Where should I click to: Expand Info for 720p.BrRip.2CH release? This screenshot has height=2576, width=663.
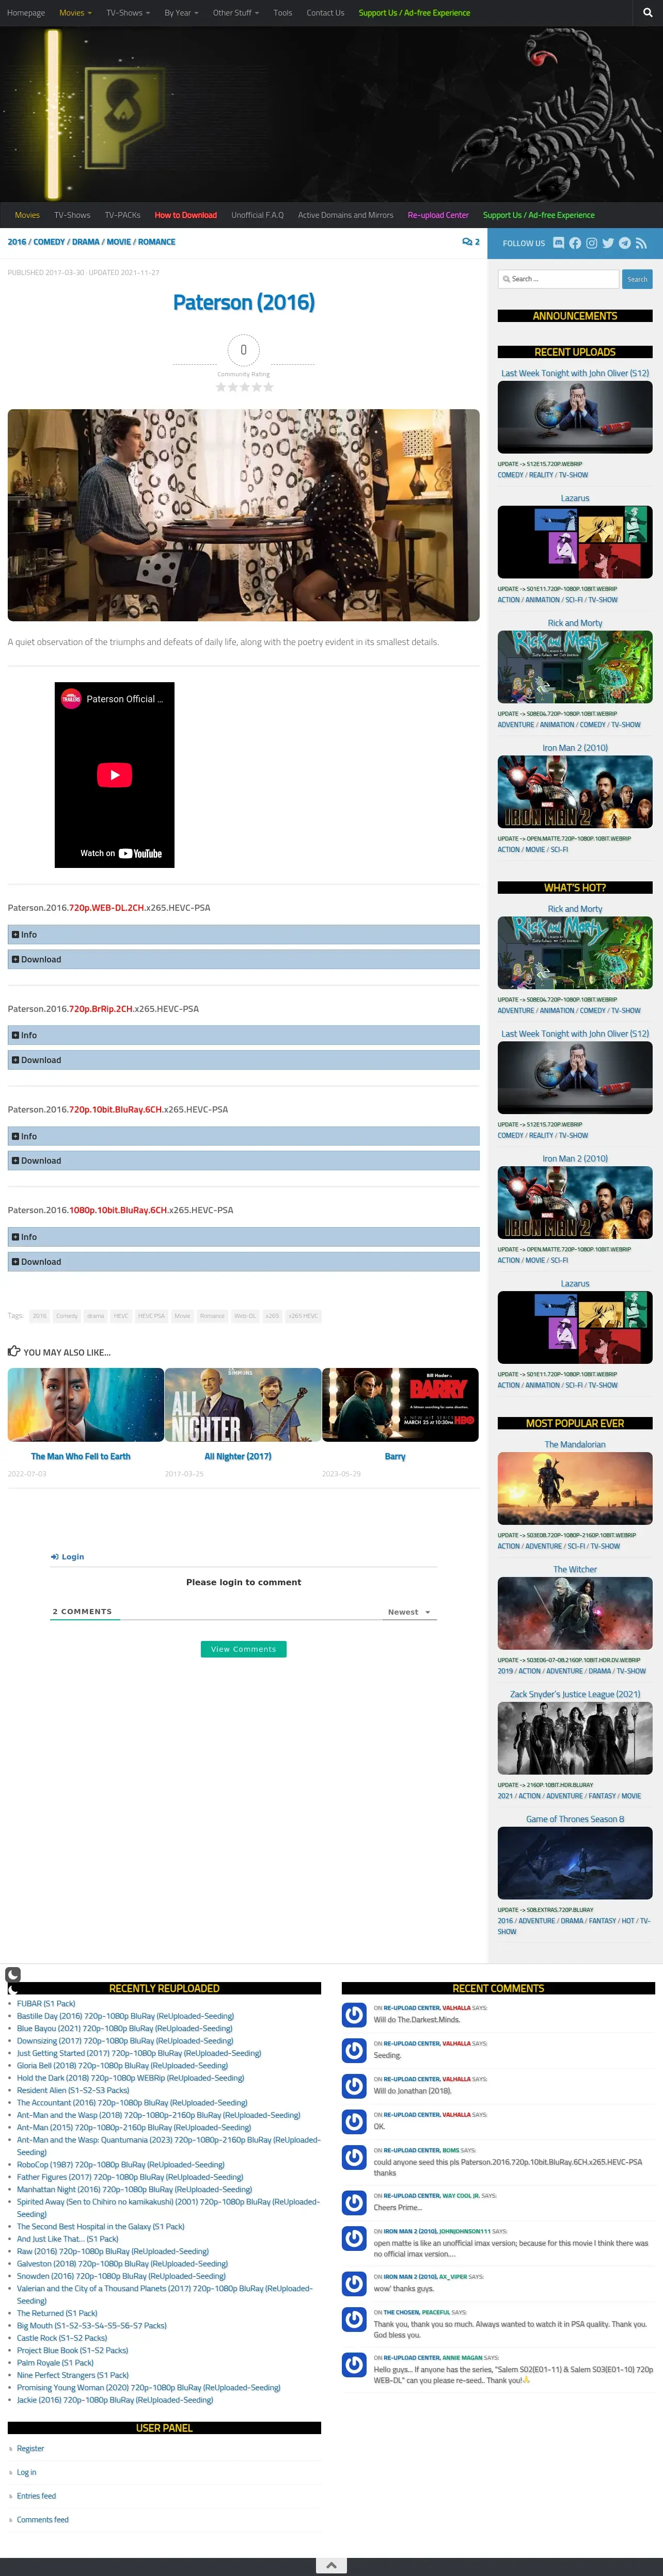[244, 1036]
